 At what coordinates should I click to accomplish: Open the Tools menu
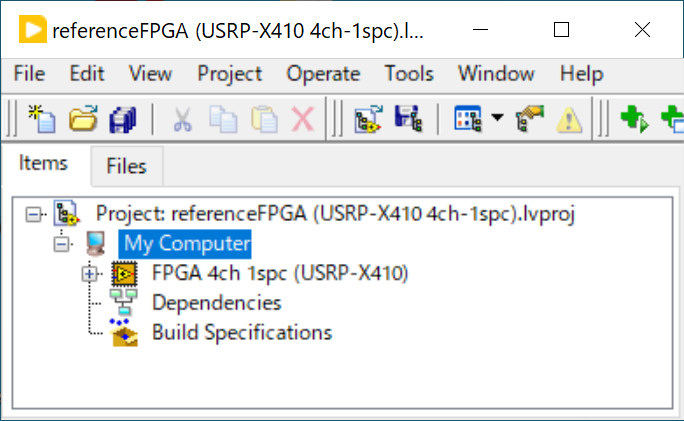(x=409, y=74)
